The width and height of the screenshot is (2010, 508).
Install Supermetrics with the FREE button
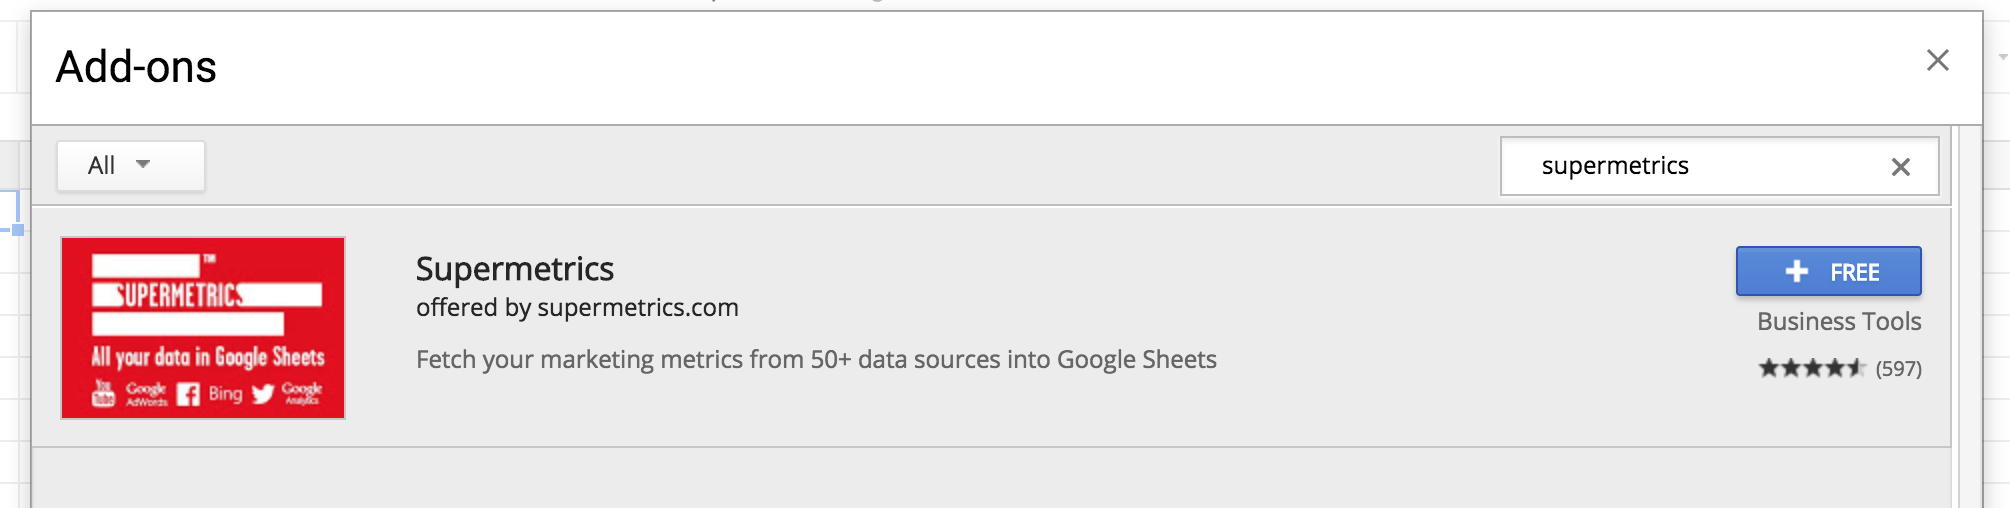point(1828,272)
